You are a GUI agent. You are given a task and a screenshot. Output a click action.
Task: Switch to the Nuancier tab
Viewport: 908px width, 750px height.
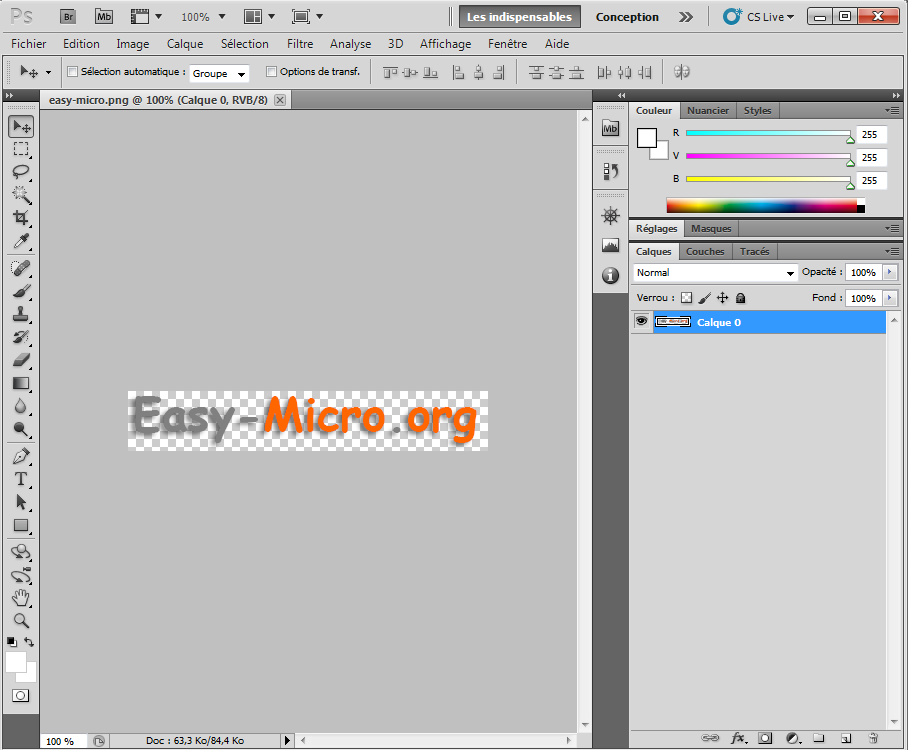(708, 110)
